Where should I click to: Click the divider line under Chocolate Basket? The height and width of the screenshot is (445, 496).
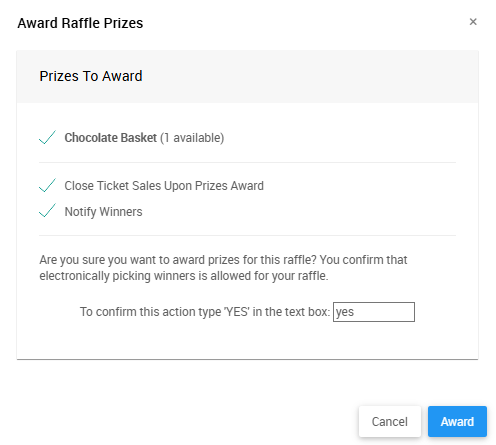click(x=247, y=163)
